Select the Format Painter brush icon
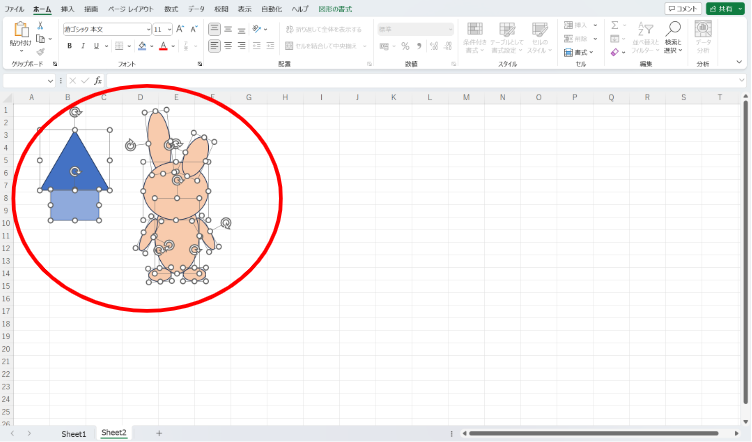 pyautogui.click(x=40, y=51)
